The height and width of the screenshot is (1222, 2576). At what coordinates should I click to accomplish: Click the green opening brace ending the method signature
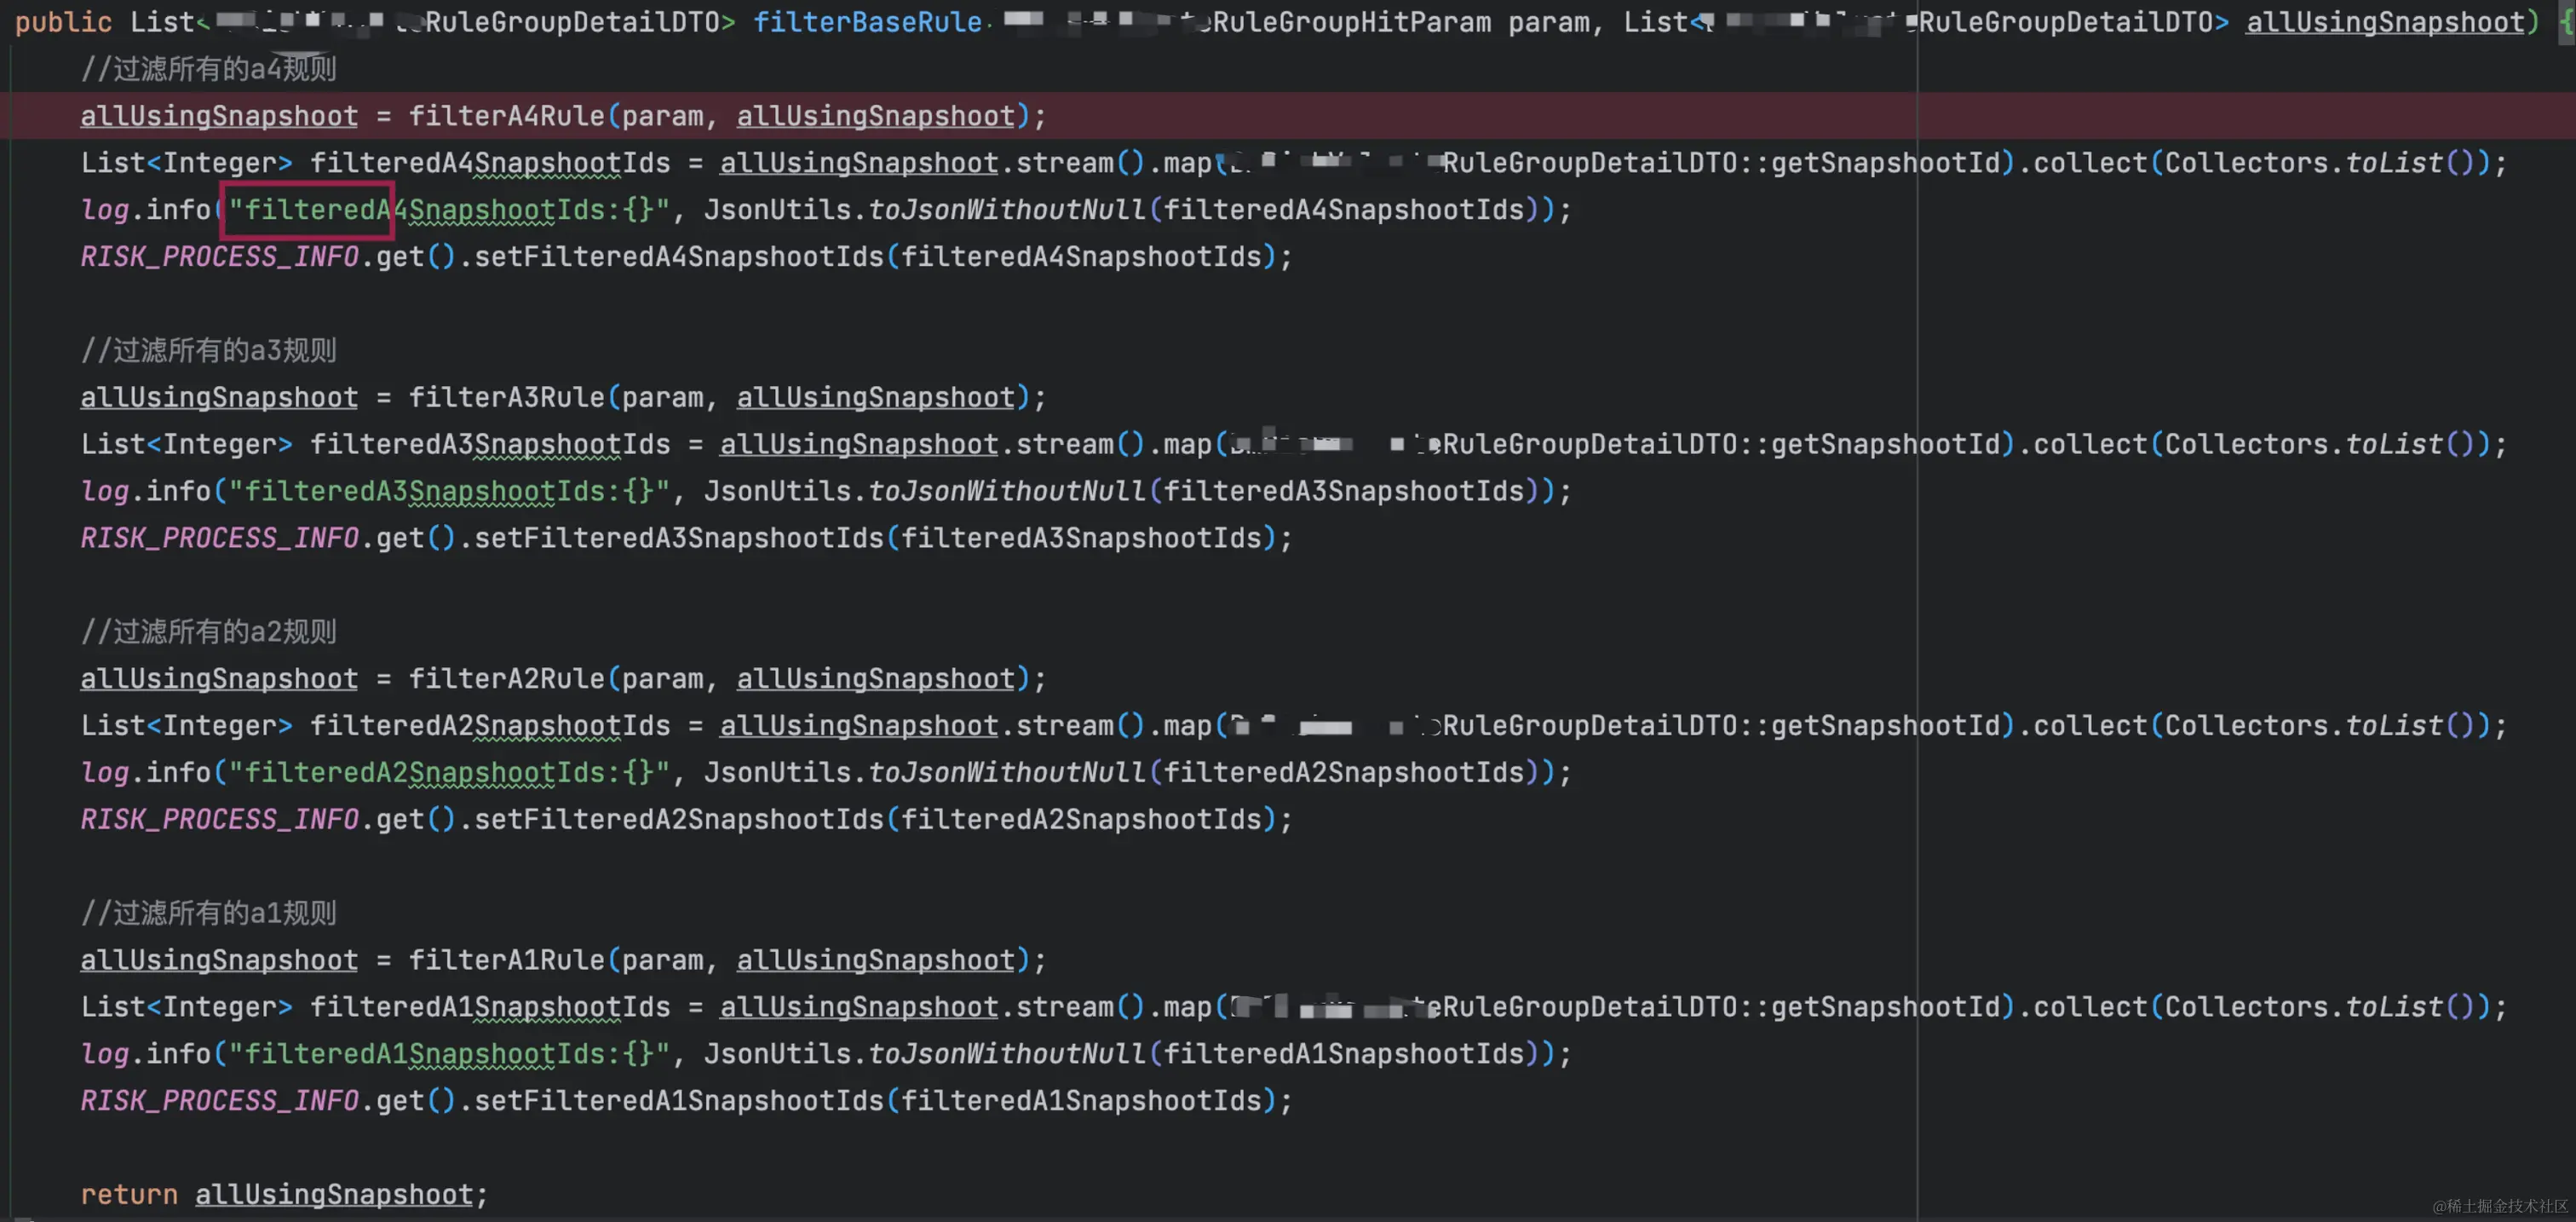coord(2566,22)
